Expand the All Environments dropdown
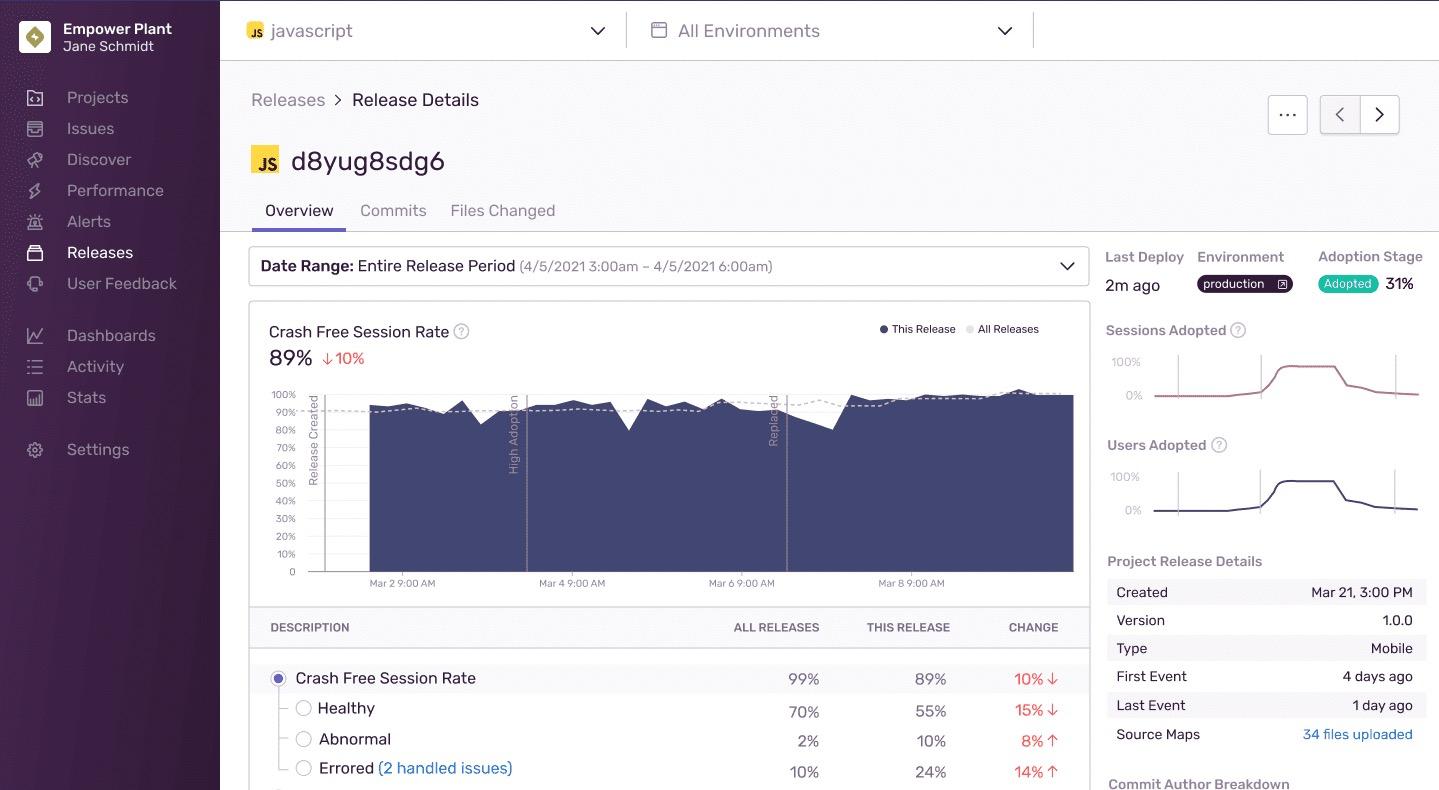This screenshot has width=1439, height=790. coord(832,31)
